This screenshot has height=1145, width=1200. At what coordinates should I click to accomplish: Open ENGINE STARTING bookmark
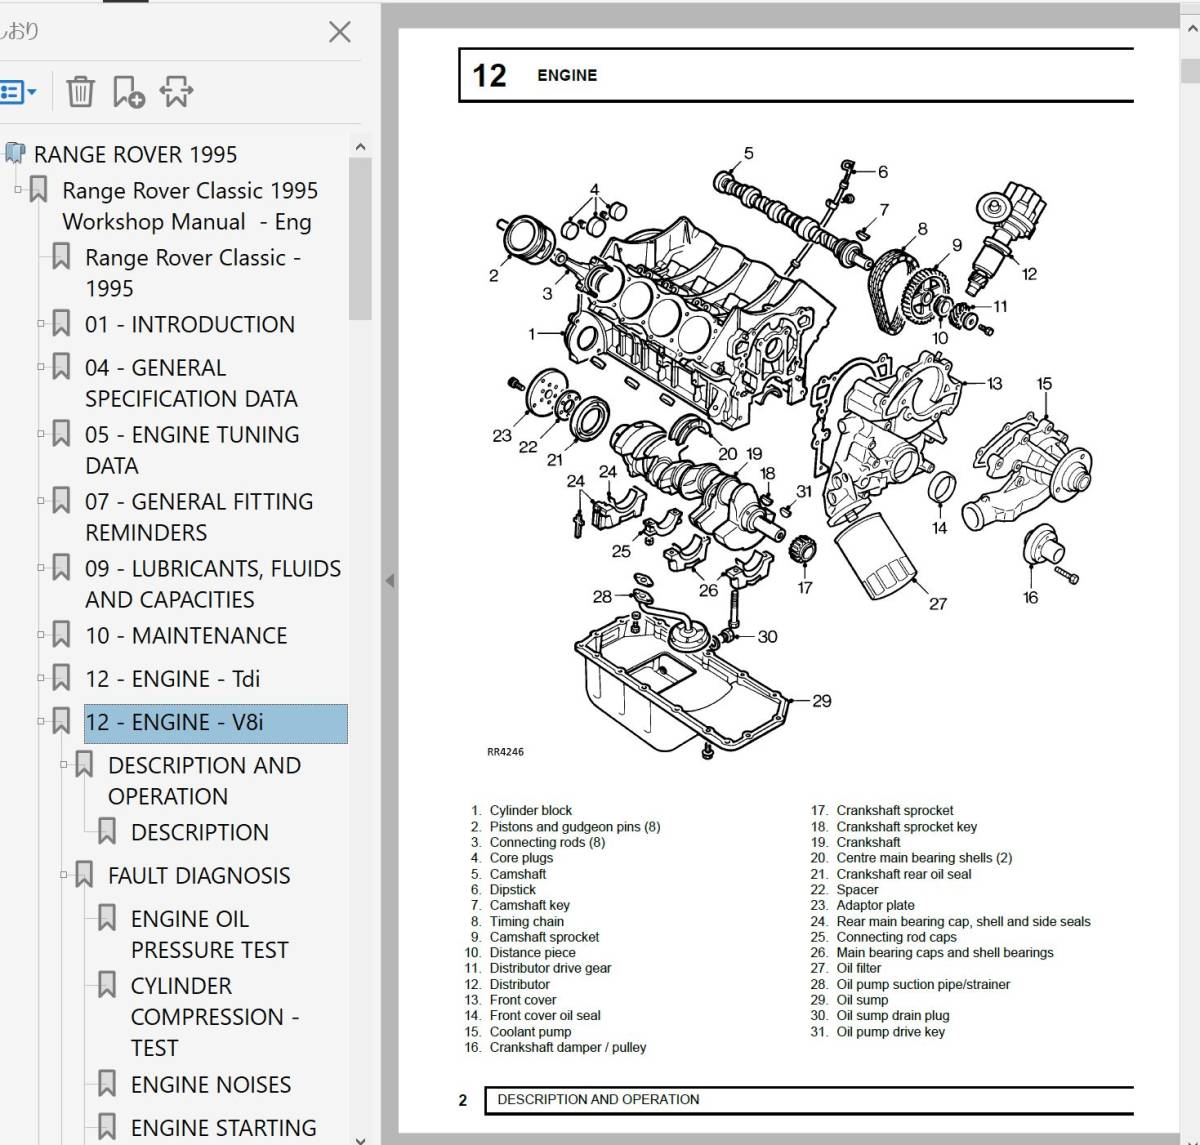click(223, 1127)
